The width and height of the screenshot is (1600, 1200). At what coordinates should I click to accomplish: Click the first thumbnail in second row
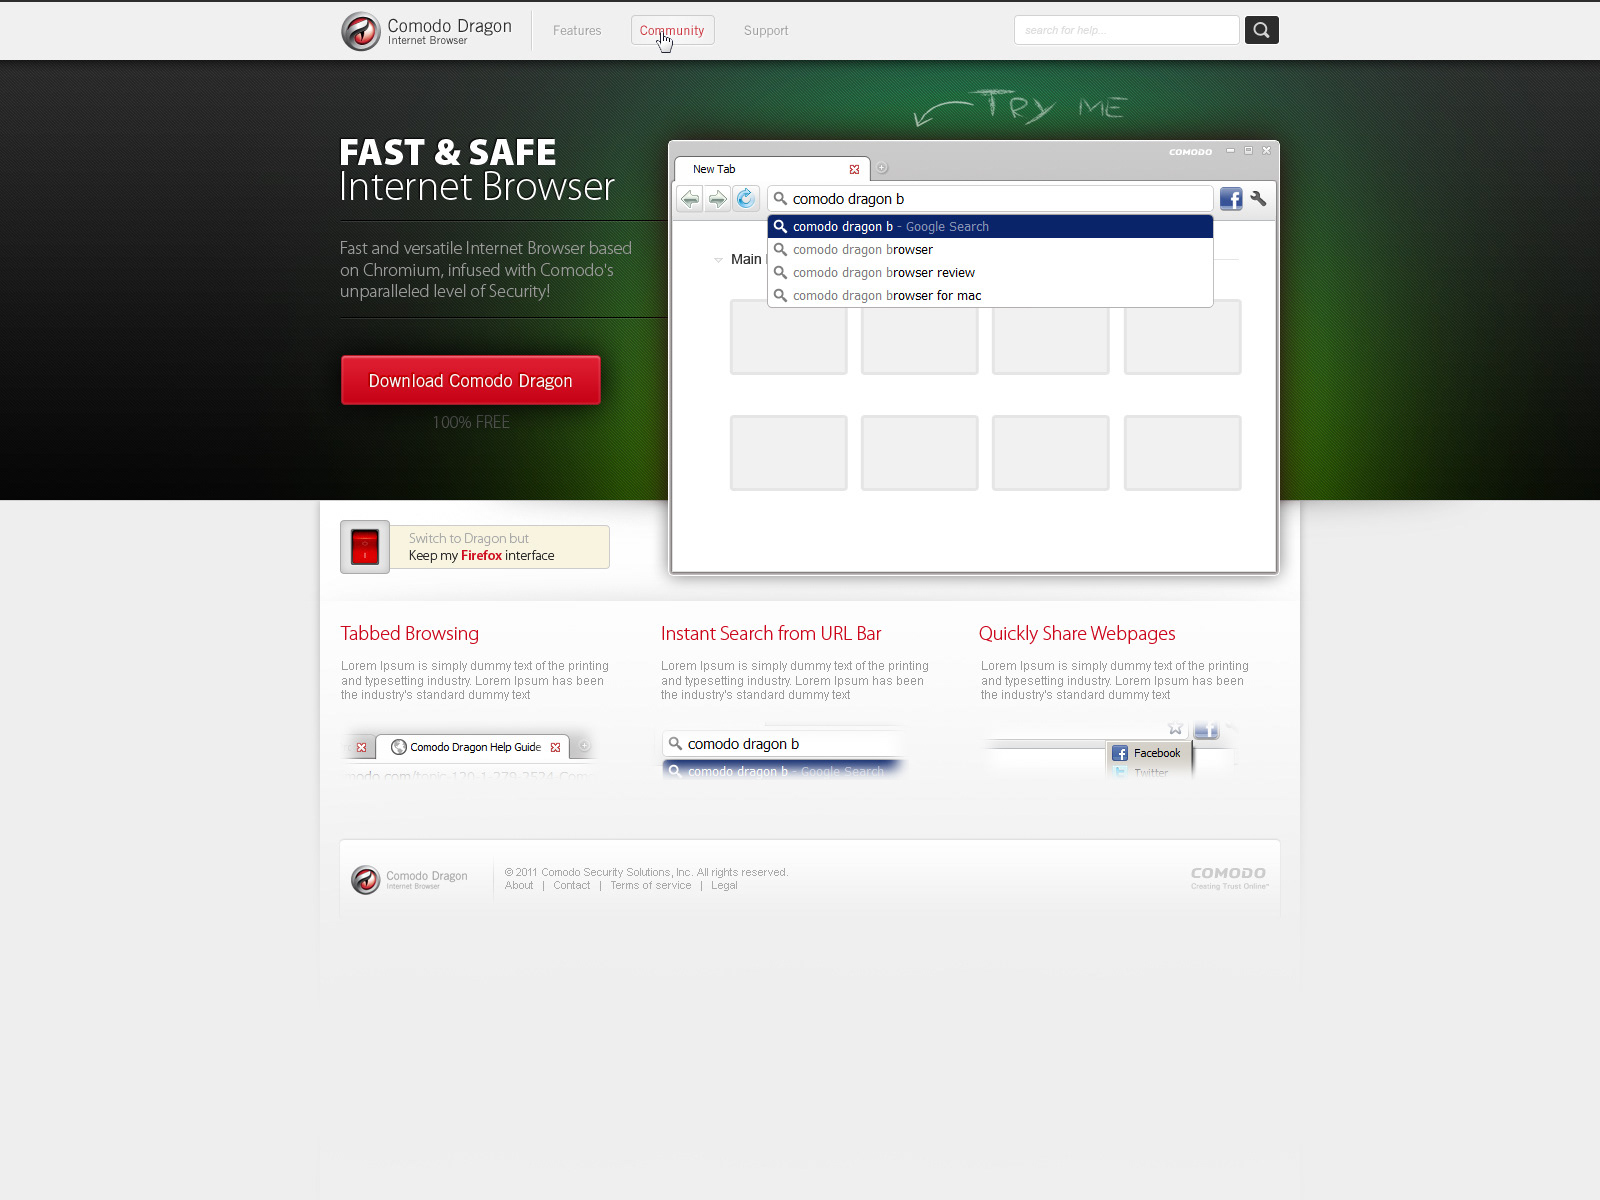coord(789,453)
